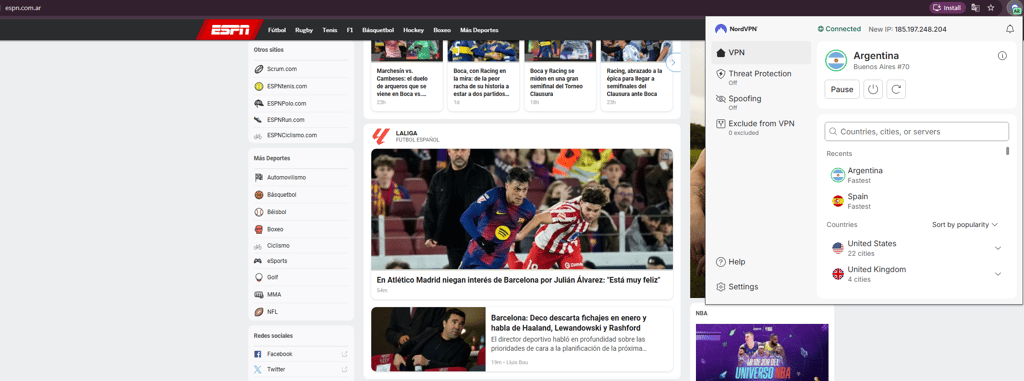Click the NordVPN notification bell icon

tap(1010, 29)
